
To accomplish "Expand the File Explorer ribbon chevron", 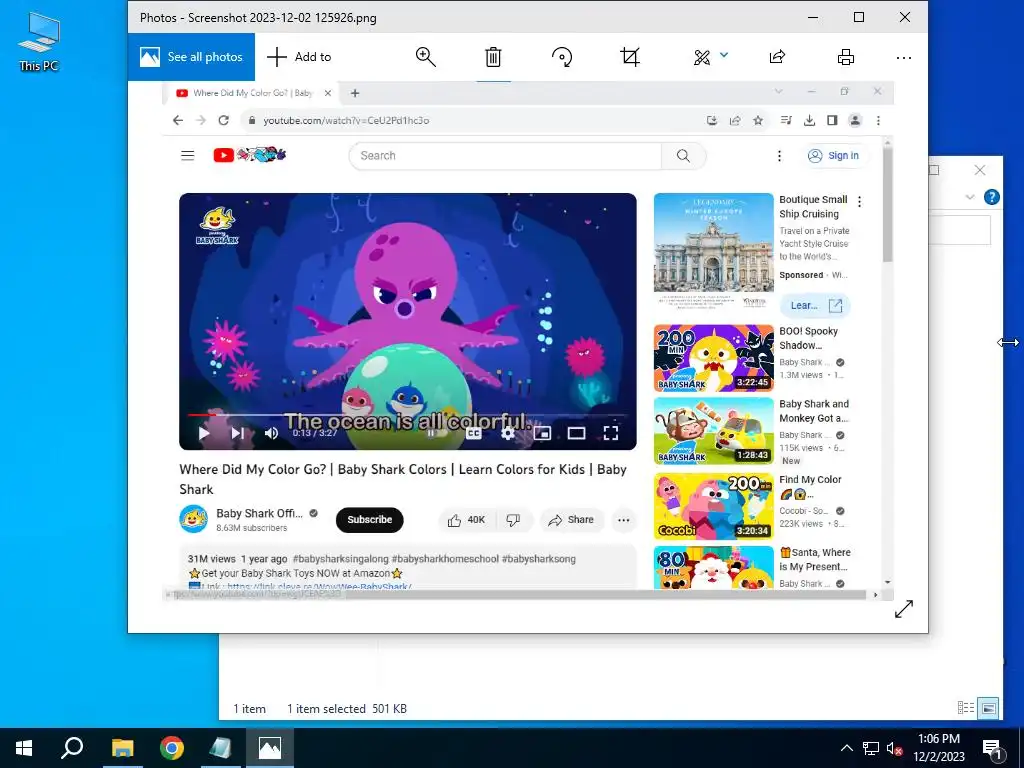I will 970,197.
